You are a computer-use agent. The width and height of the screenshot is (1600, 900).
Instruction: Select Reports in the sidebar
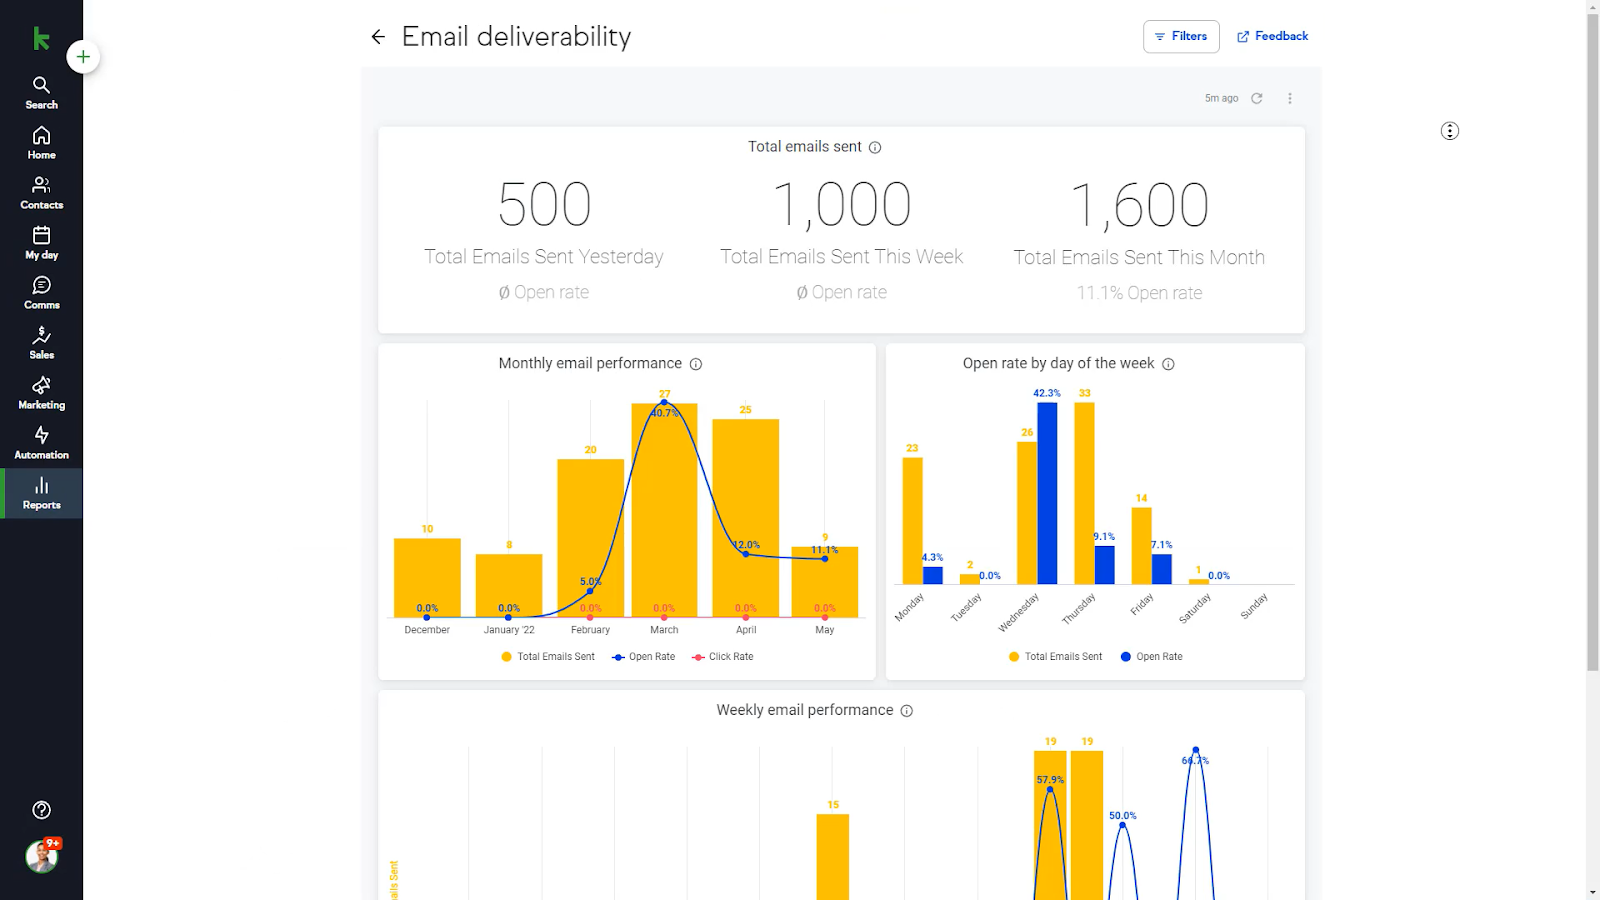41,493
